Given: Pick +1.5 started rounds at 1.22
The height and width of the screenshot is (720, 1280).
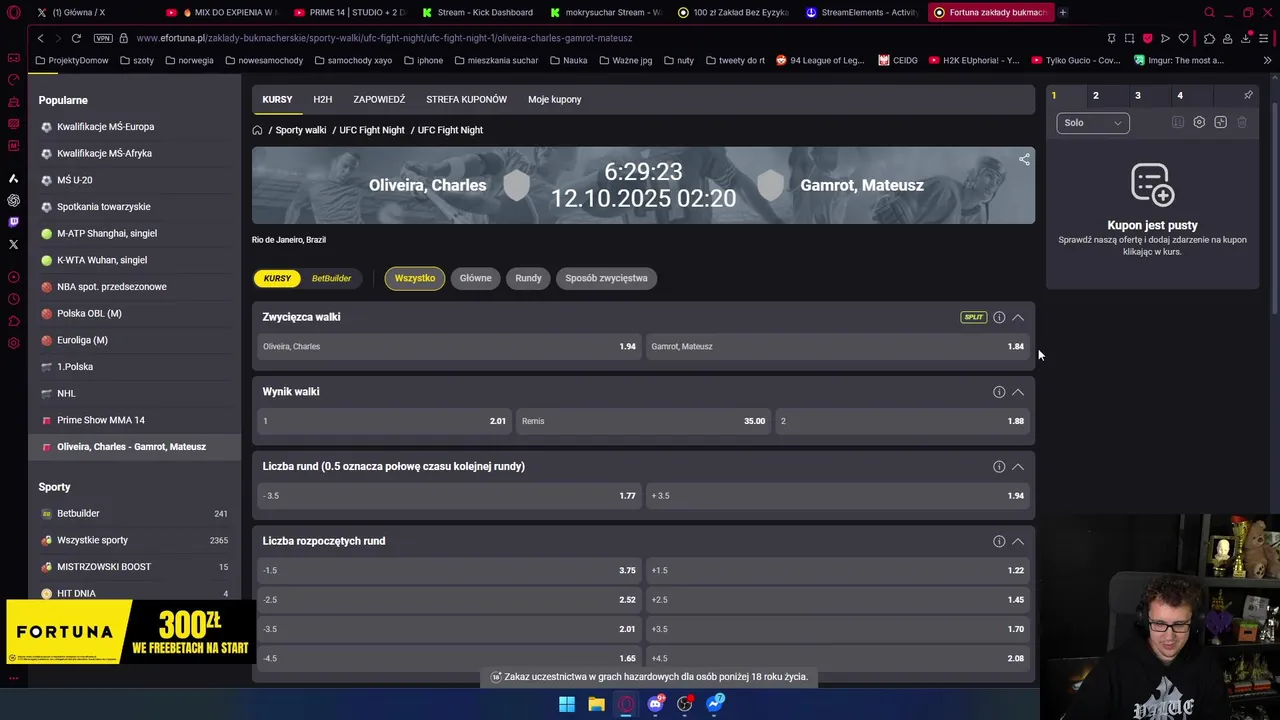Looking at the screenshot, I should [837, 570].
